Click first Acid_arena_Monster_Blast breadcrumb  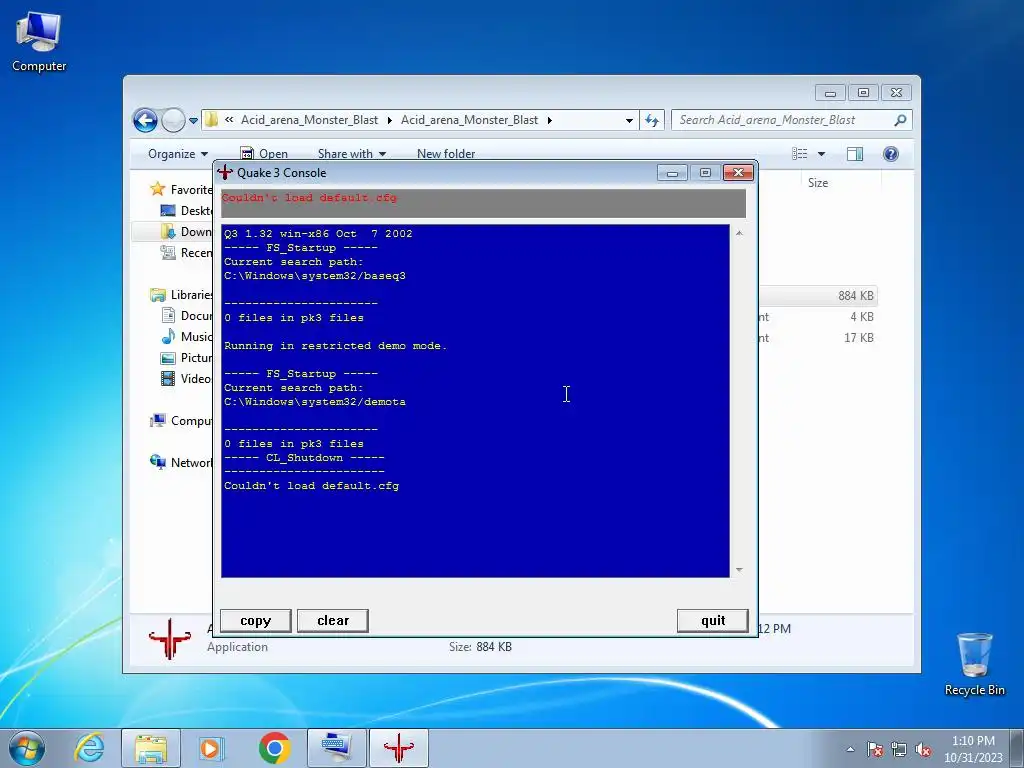point(309,120)
